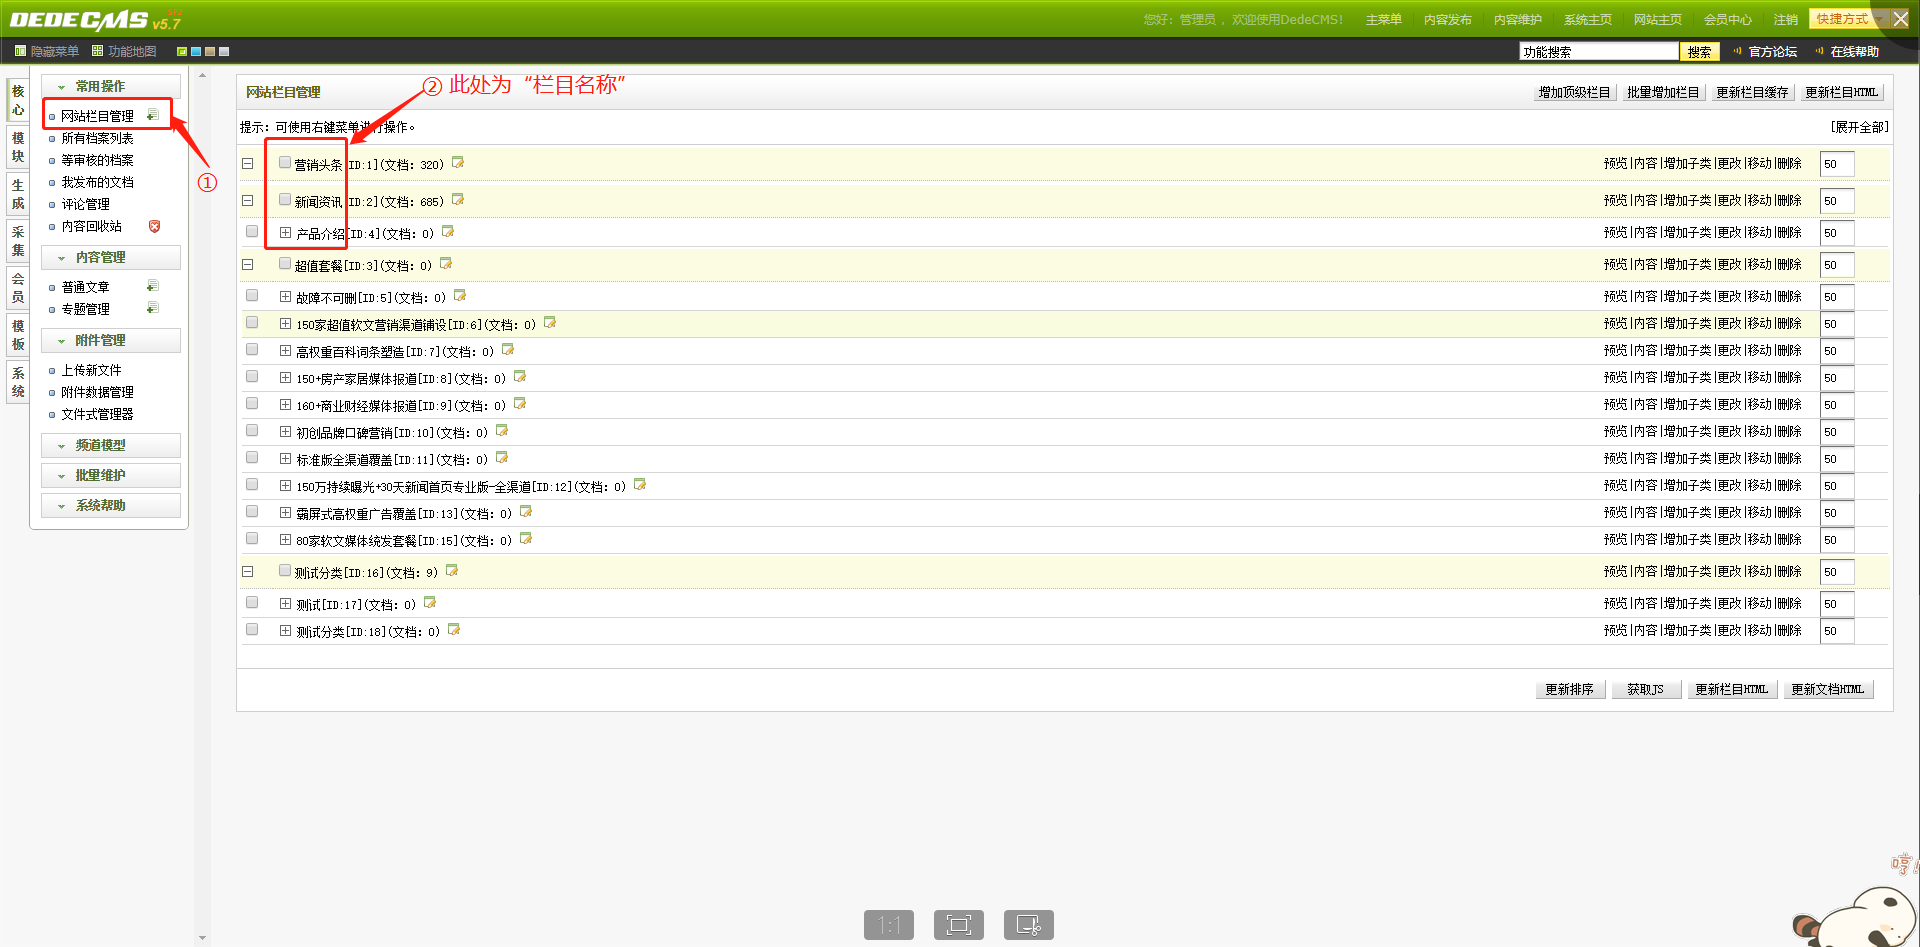Click the add-document icon beside 普通文章
Image resolution: width=1920 pixels, height=947 pixels.
click(x=152, y=286)
